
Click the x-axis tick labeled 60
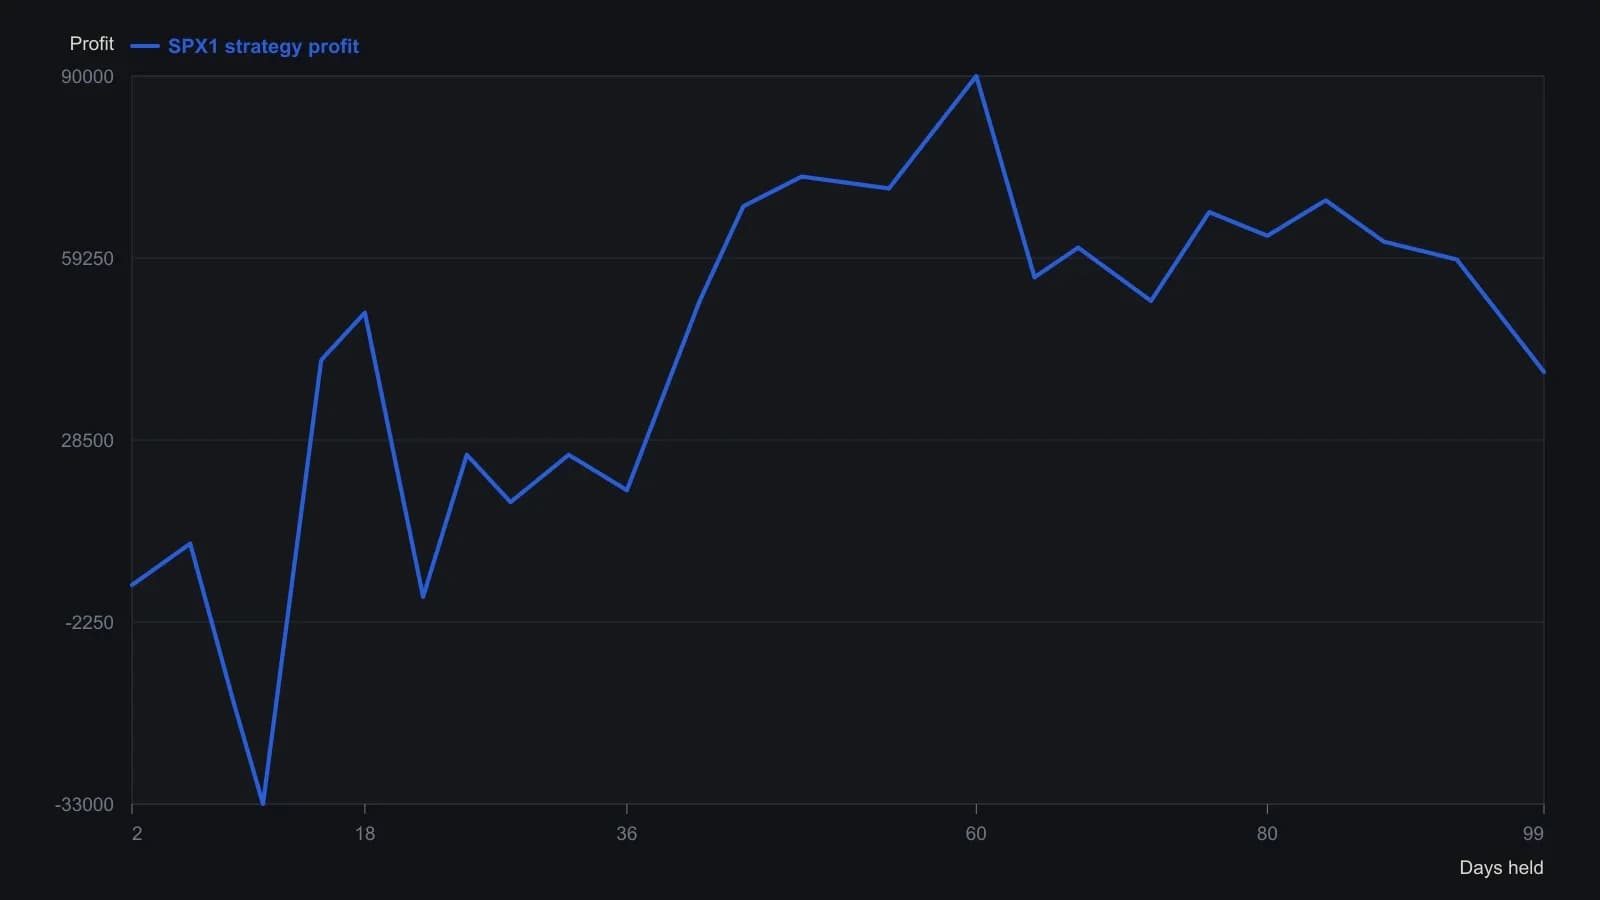[976, 834]
